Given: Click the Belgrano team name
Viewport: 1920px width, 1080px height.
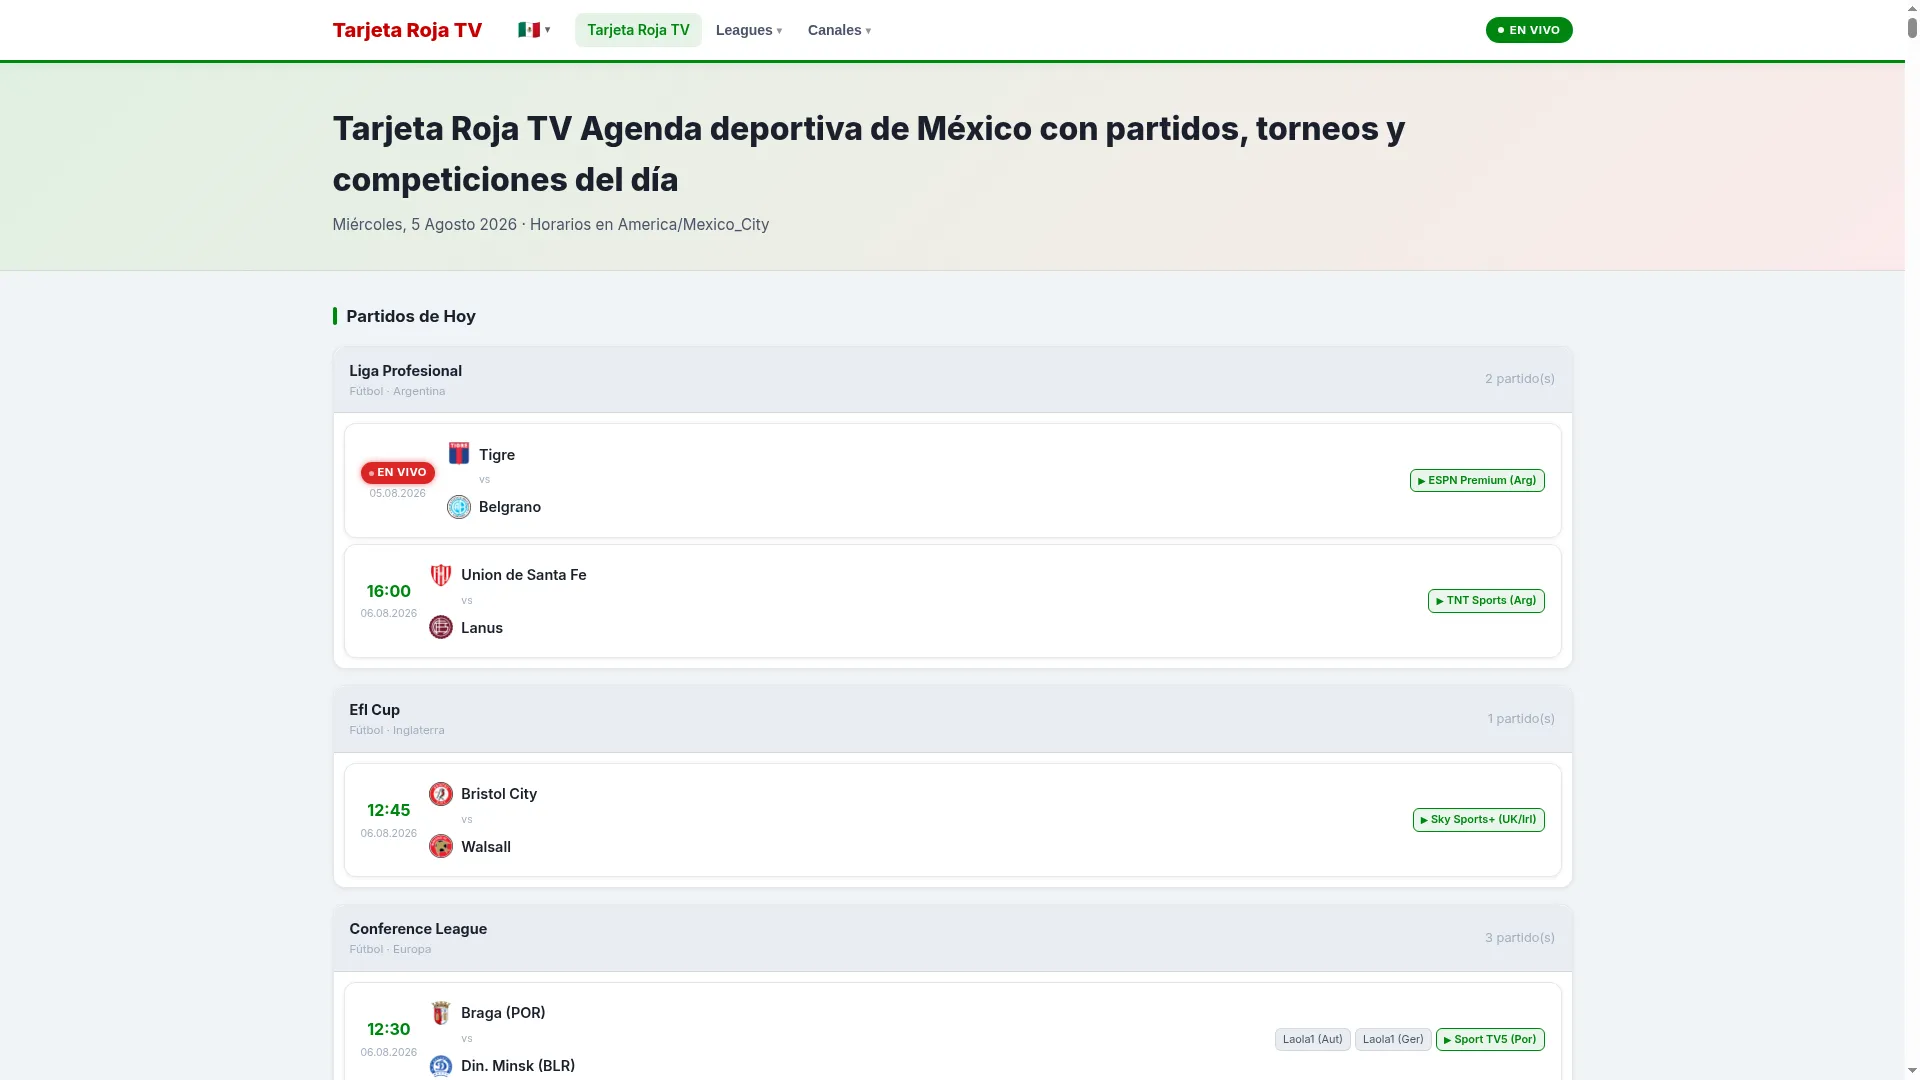Looking at the screenshot, I should [x=510, y=507].
